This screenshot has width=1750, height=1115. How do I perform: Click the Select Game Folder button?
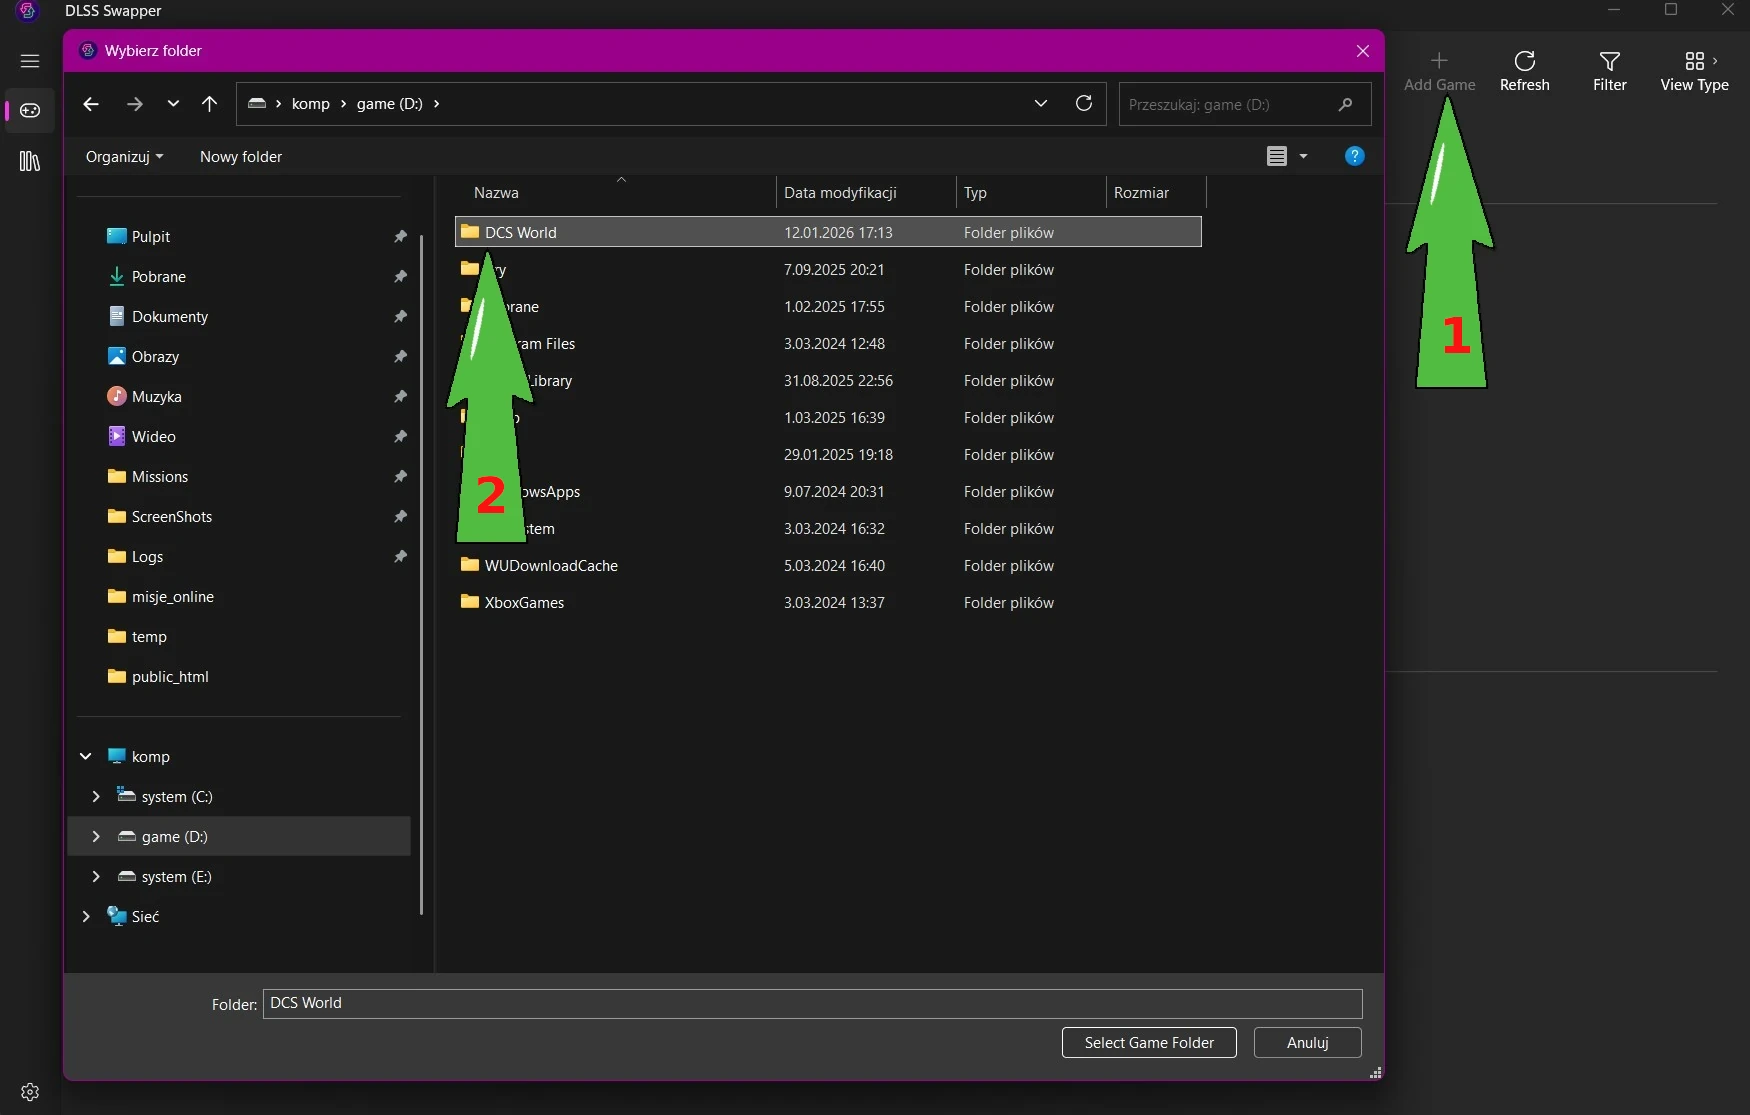click(x=1149, y=1043)
